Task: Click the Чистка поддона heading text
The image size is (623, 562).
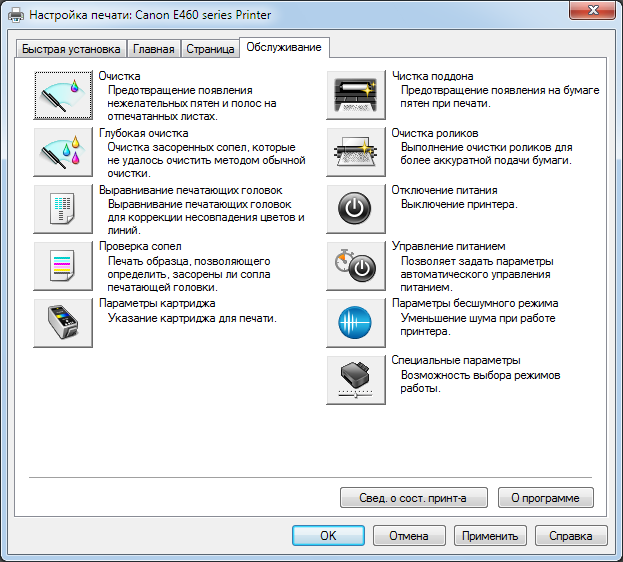Action: [433, 76]
